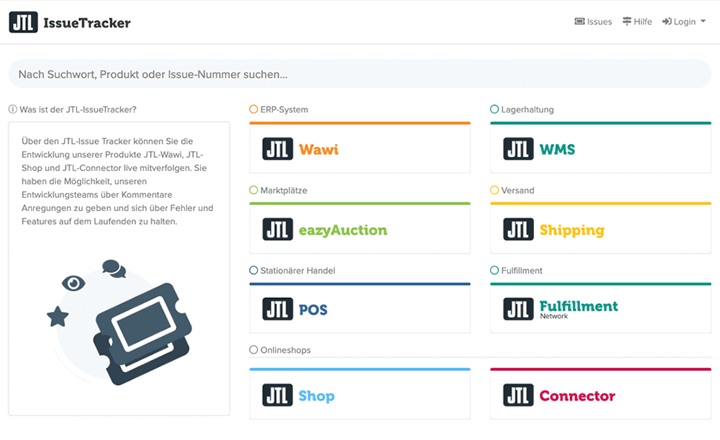Open the eazyAuction product link
Screen dimensions: 720x440
click(x=342, y=230)
